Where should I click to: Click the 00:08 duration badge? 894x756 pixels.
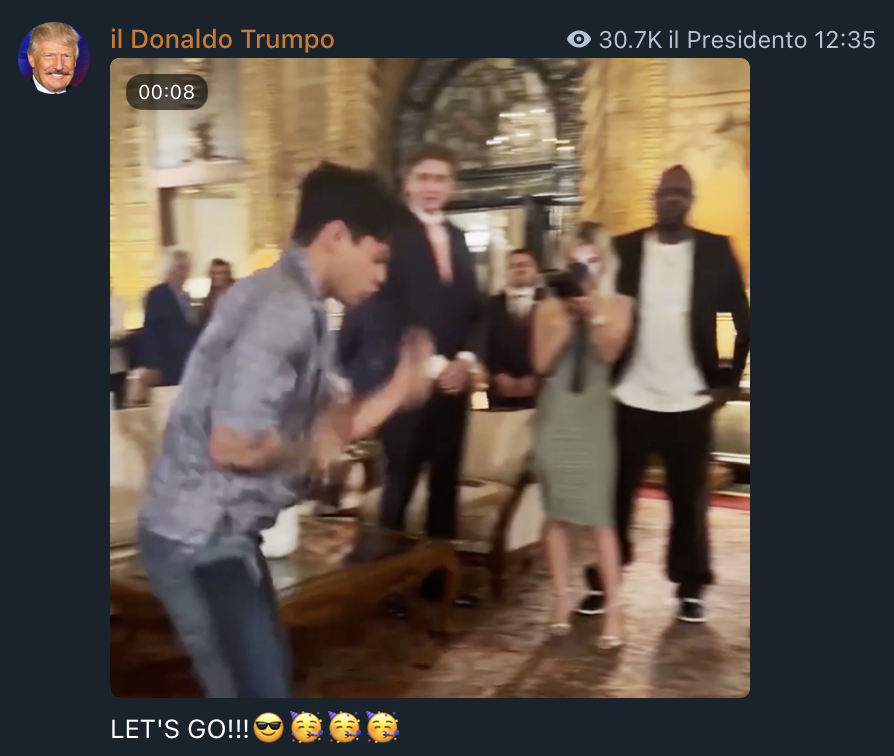point(166,92)
